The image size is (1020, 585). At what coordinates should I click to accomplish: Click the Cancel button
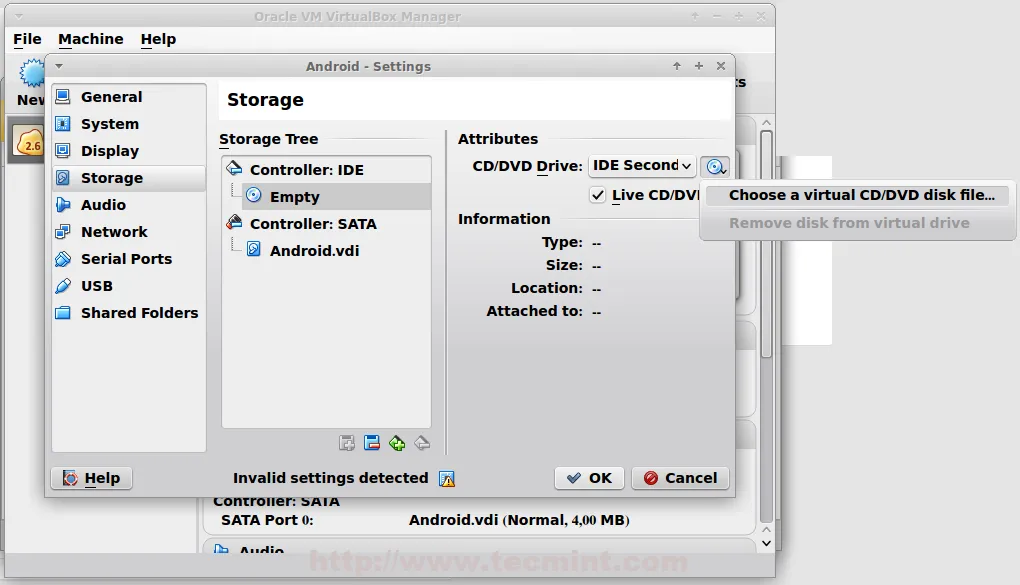pos(680,478)
